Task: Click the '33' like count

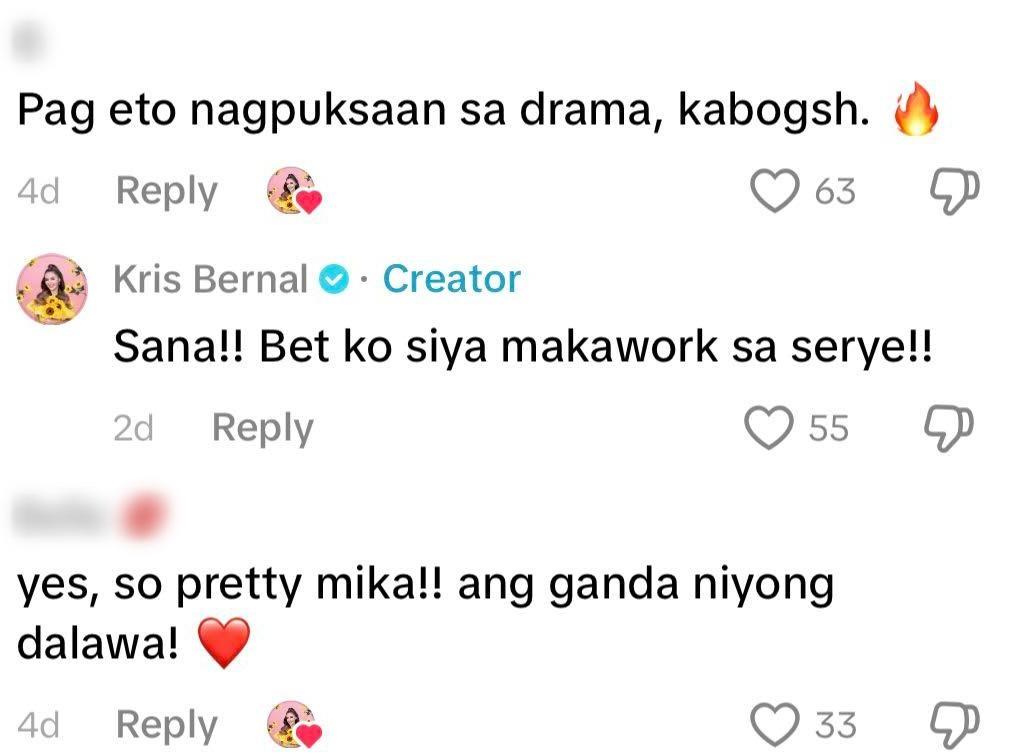Action: coord(835,723)
